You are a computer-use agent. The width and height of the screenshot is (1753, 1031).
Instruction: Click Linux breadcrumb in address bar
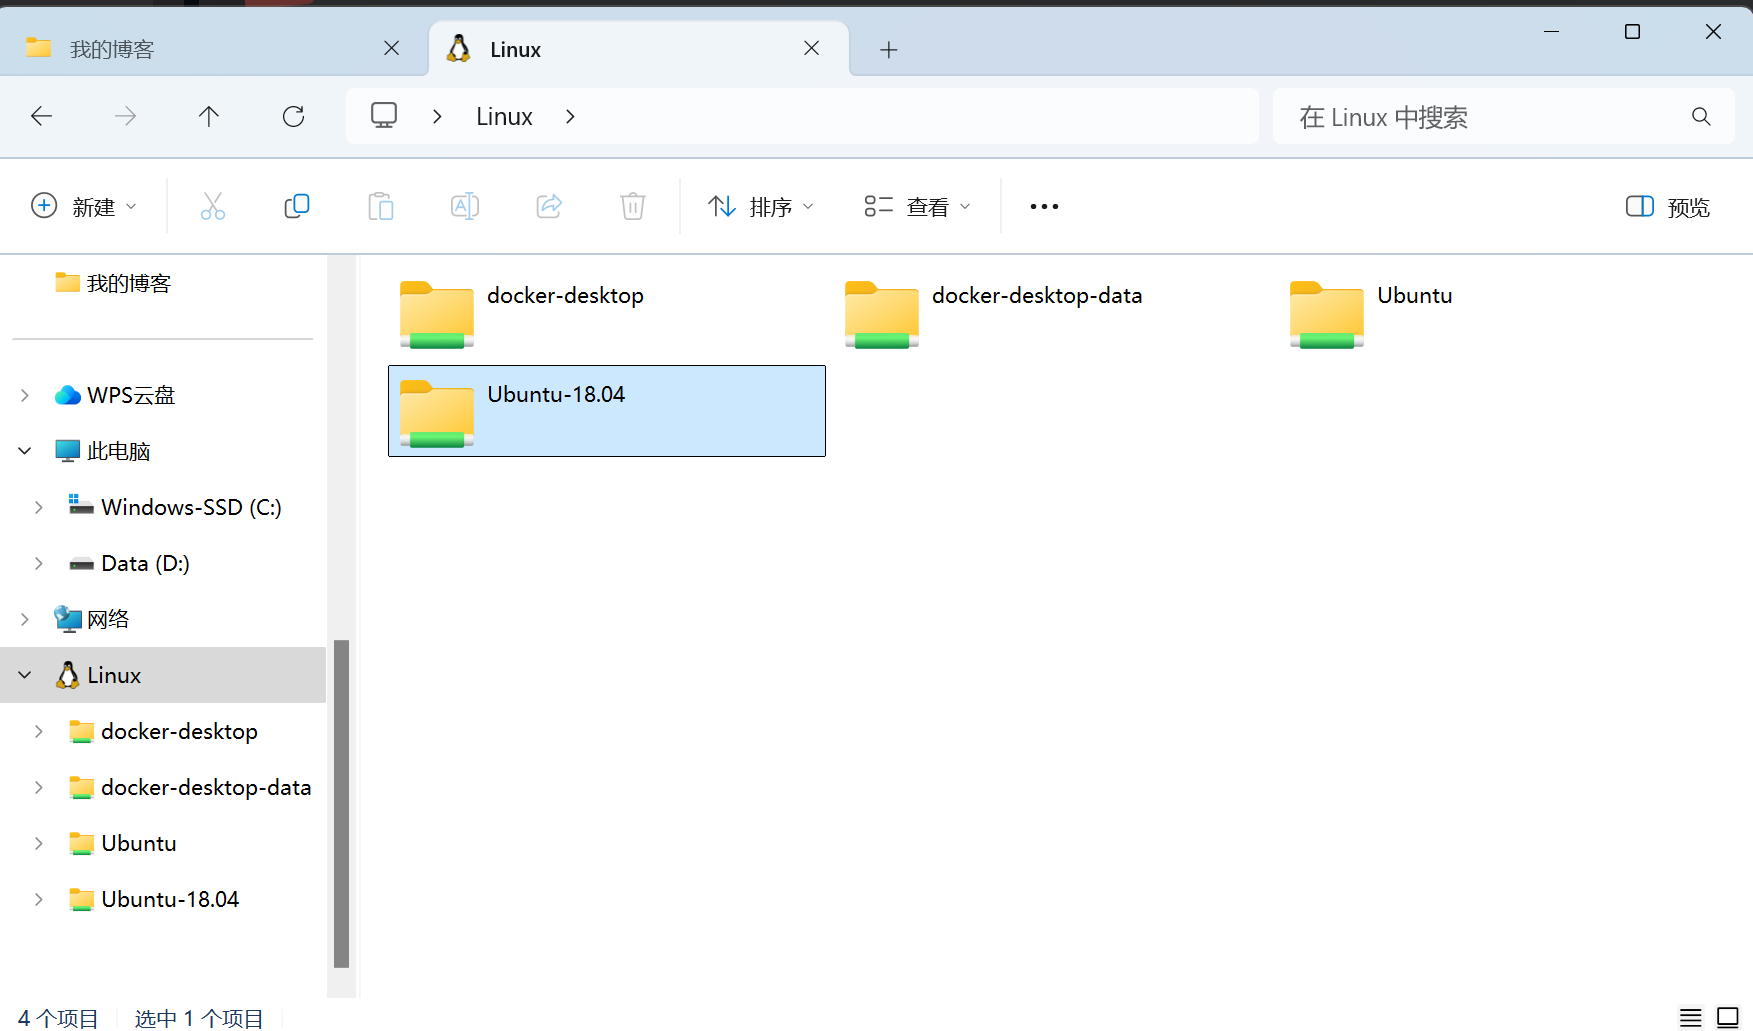[x=504, y=117]
